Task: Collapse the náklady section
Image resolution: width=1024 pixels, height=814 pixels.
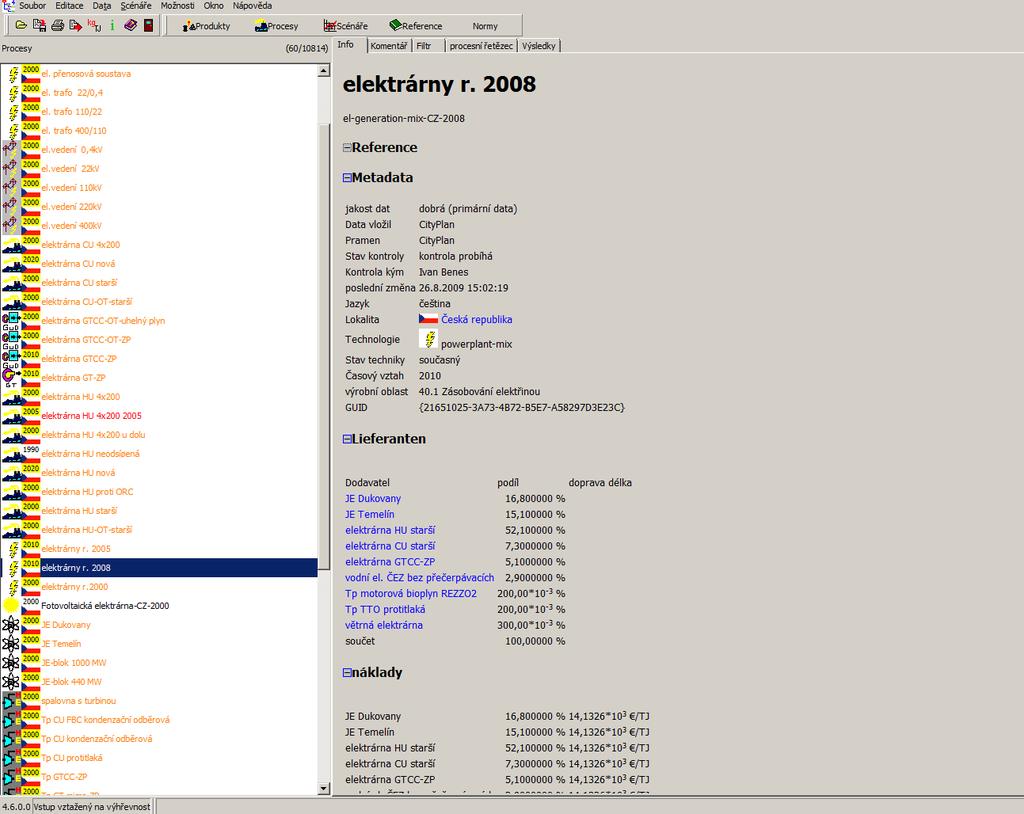Action: coord(347,673)
